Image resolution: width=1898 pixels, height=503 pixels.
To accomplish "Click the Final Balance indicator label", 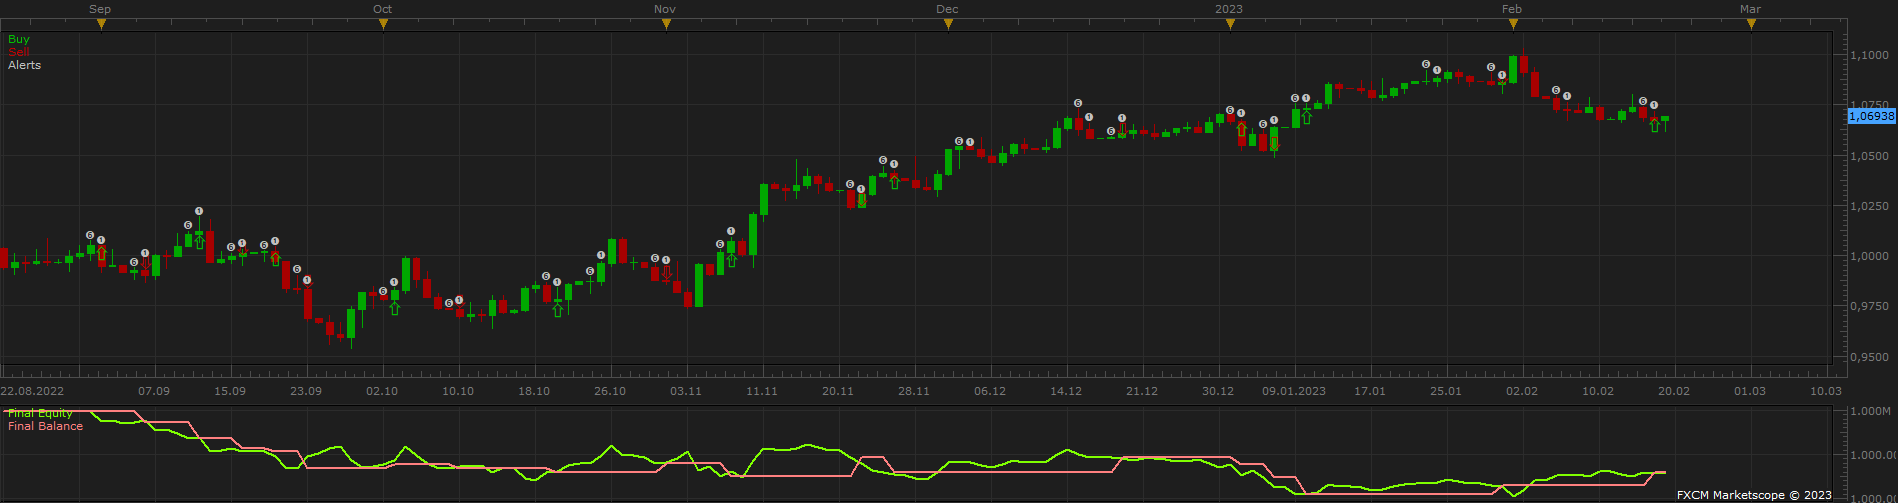I will point(45,426).
